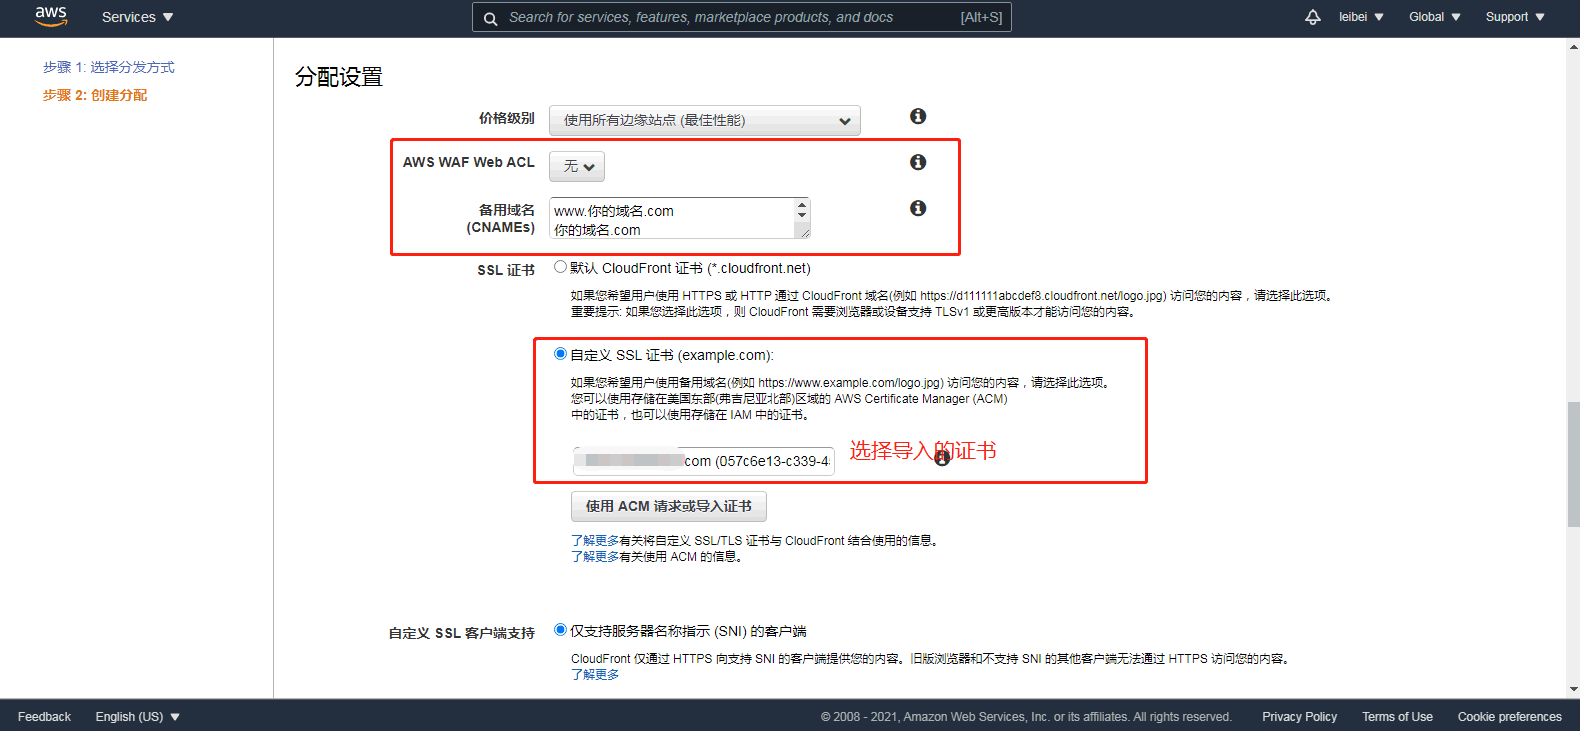Show info icon beside certificate field
Screen dimensions: 1580x731
point(942,457)
